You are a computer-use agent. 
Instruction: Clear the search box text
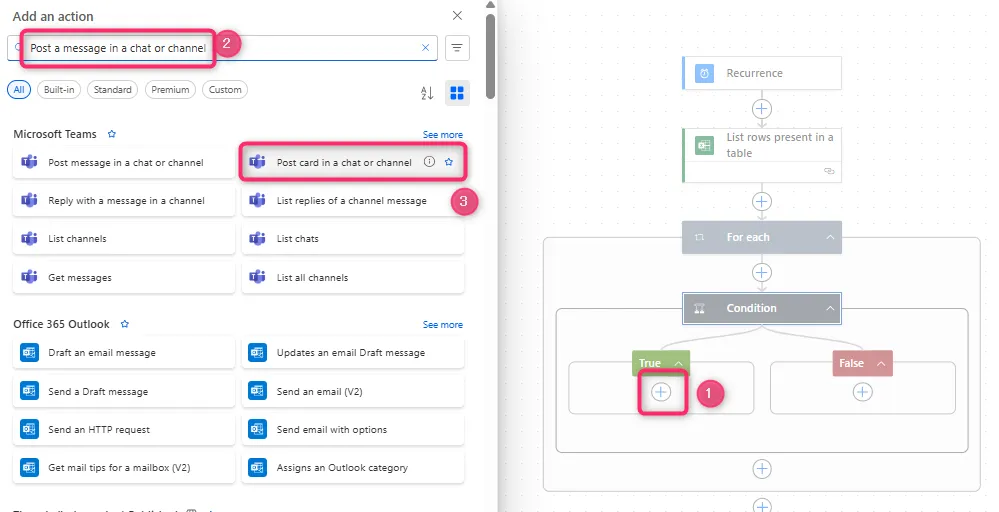pyautogui.click(x=425, y=48)
